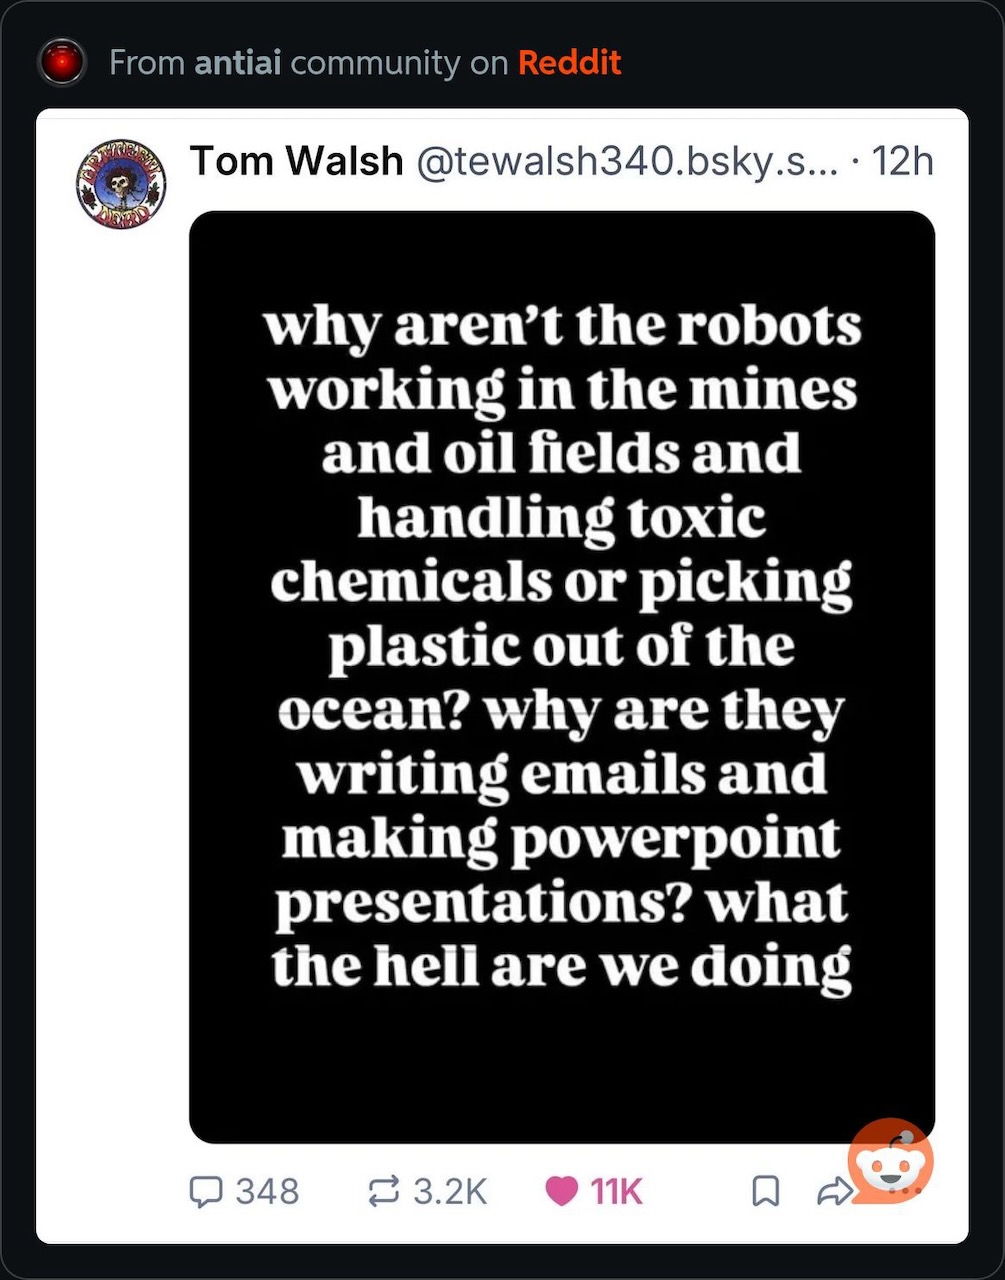The image size is (1005, 1280).
Task: Click the 11K likes count
Action: coord(616,1191)
